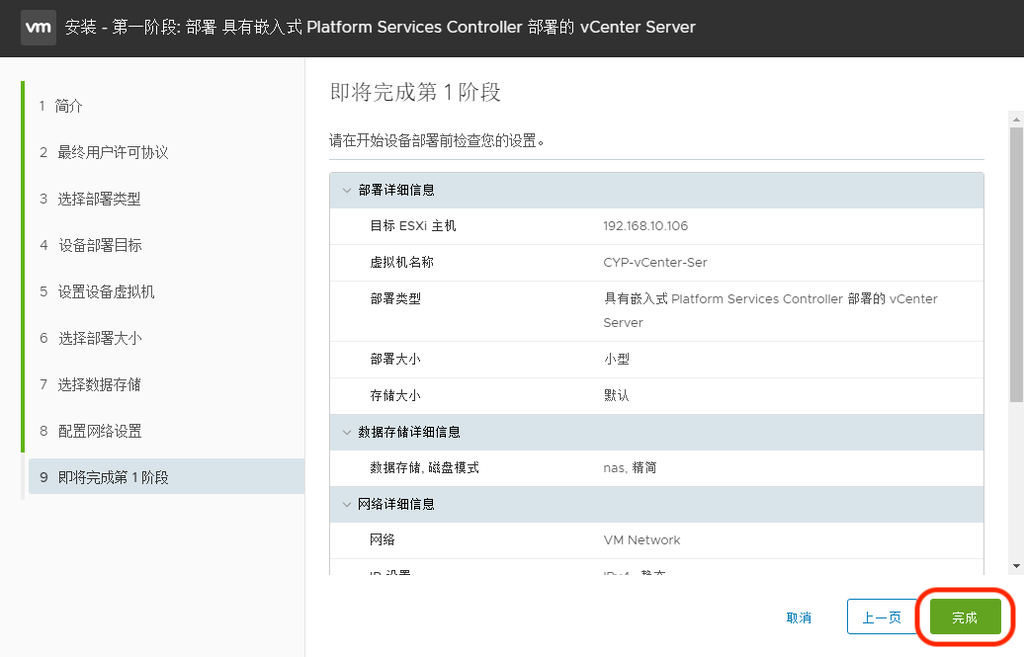Click the 完成 button to finish stage 1
This screenshot has width=1024, height=657.
[x=963, y=617]
